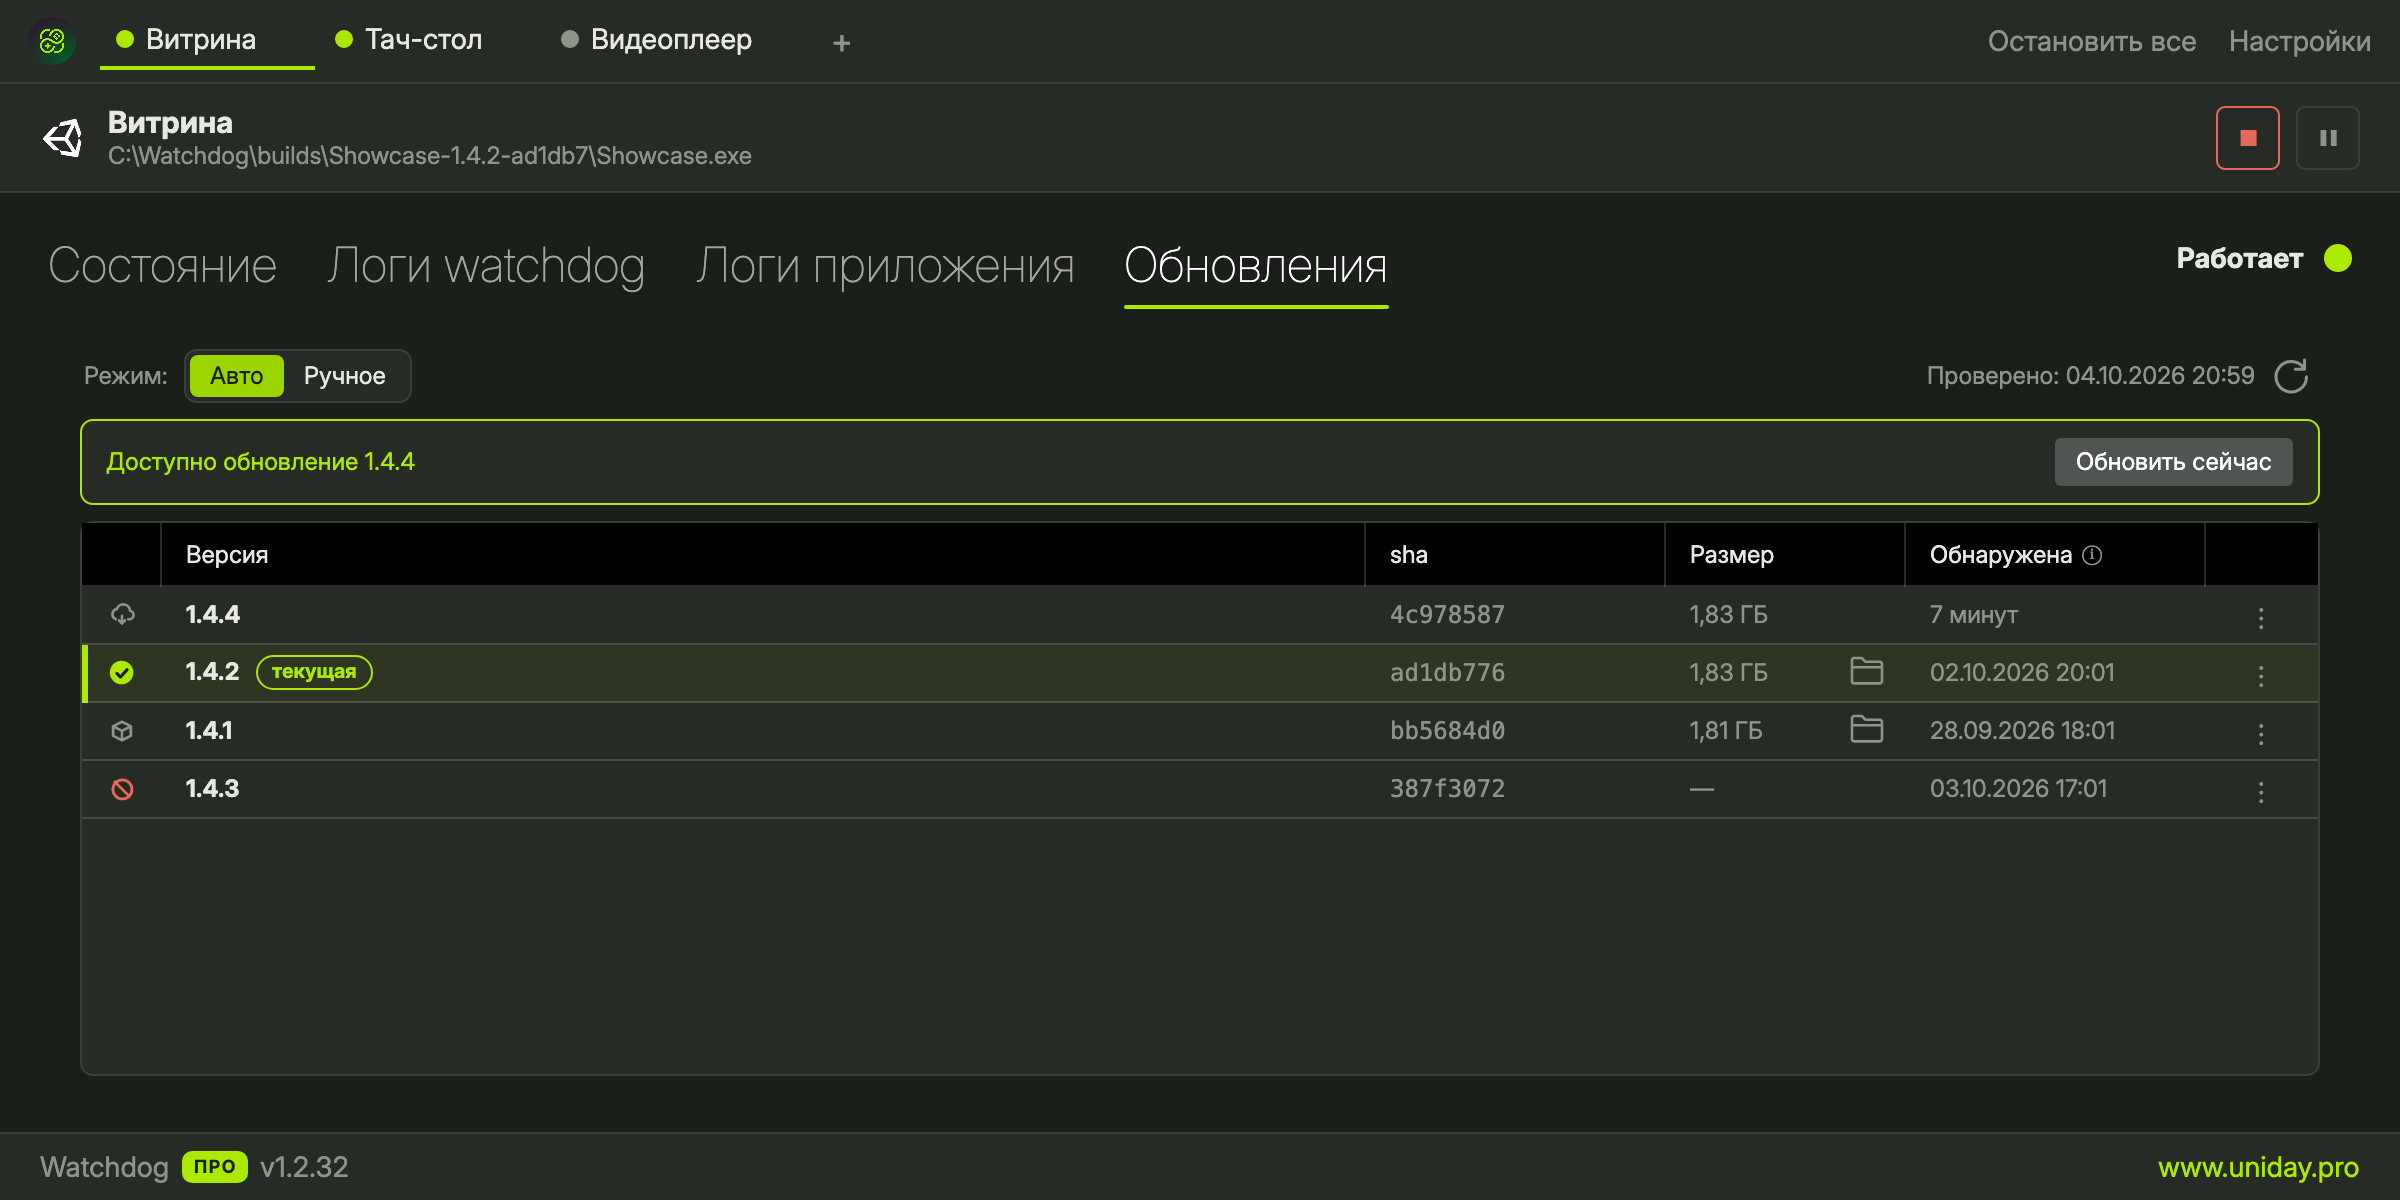Switch to the Тач-стол app tab
The width and height of the screenshot is (2400, 1200).
(409, 40)
